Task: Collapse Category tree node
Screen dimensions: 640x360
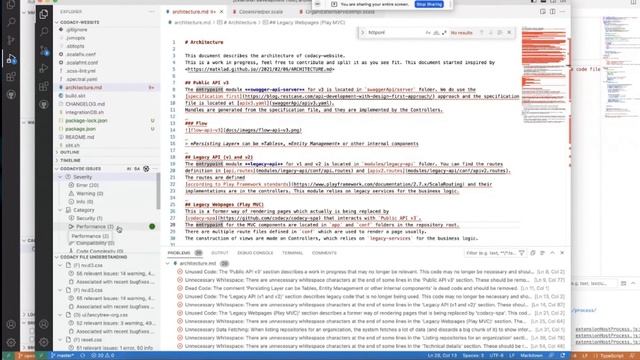Action: tap(60, 210)
